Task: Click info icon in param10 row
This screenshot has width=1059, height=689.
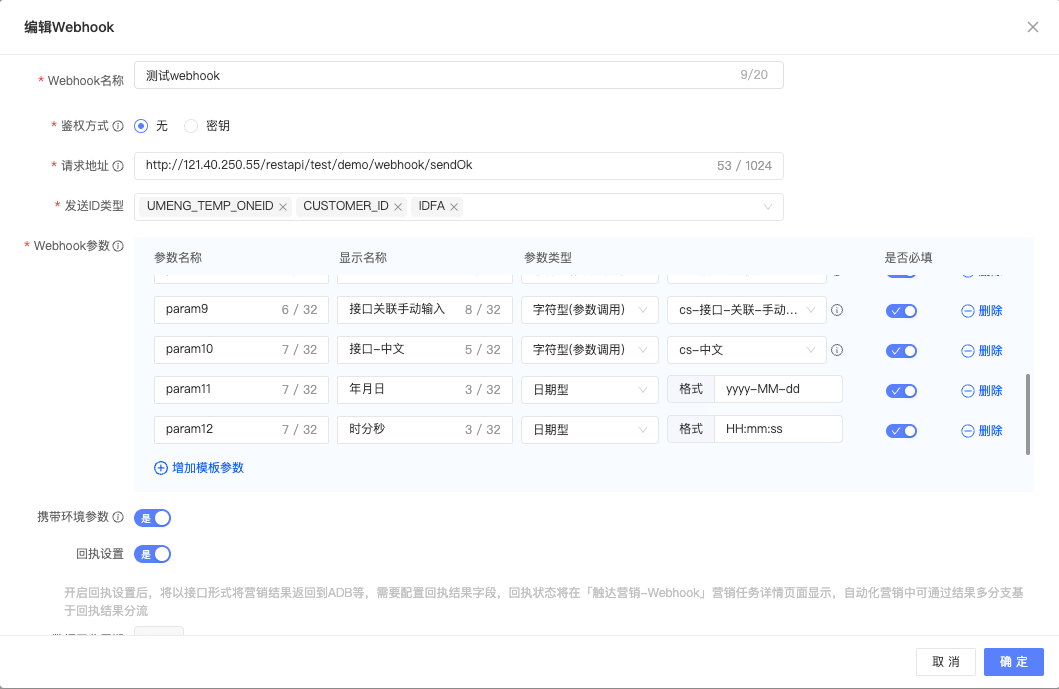Action: [x=837, y=350]
